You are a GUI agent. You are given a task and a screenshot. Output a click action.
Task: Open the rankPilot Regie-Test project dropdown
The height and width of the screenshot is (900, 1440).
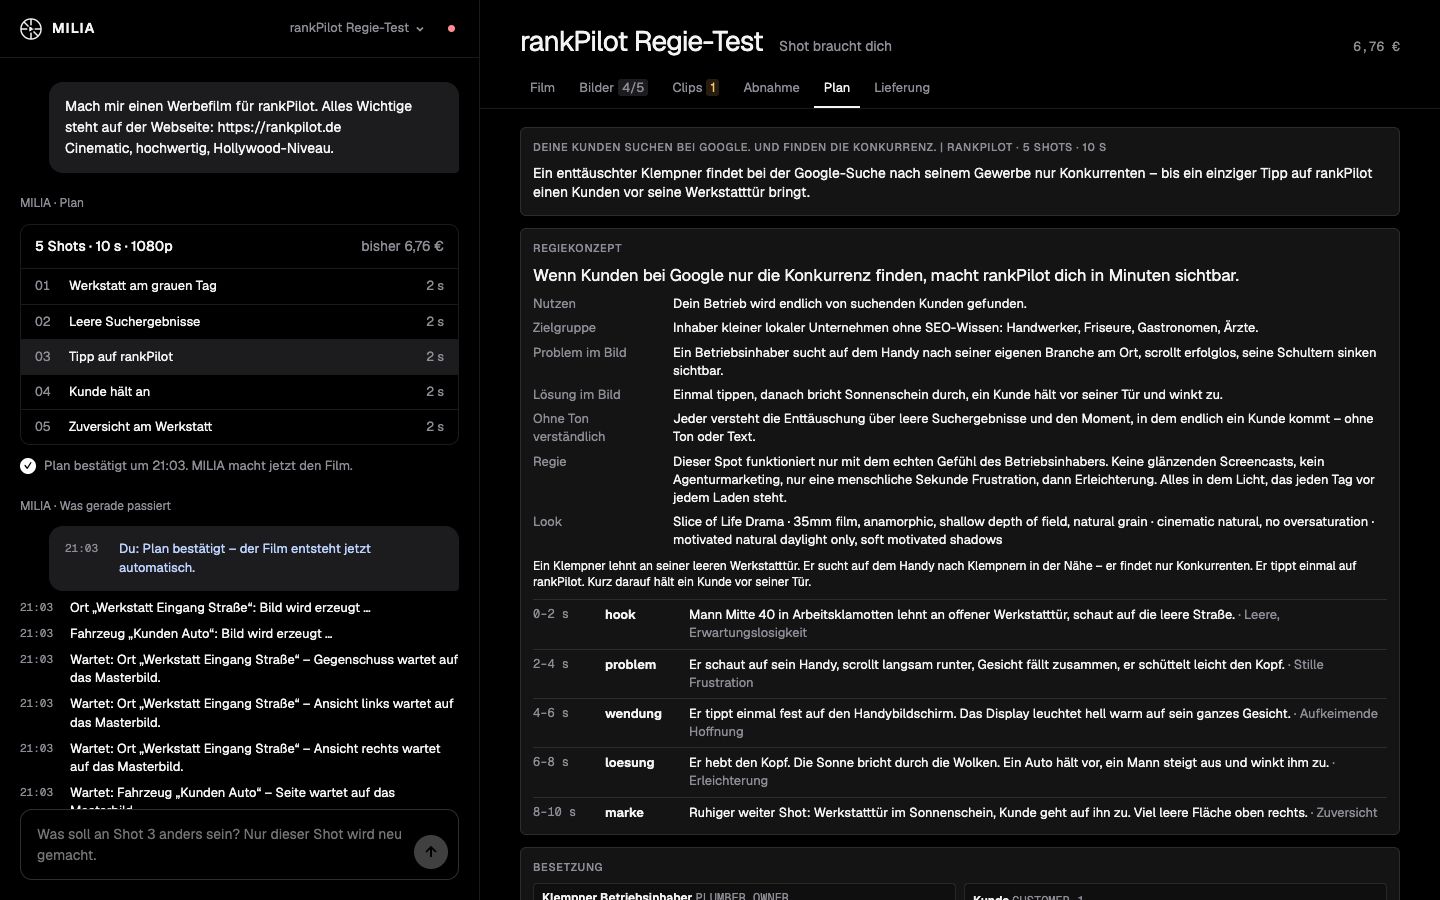point(357,28)
